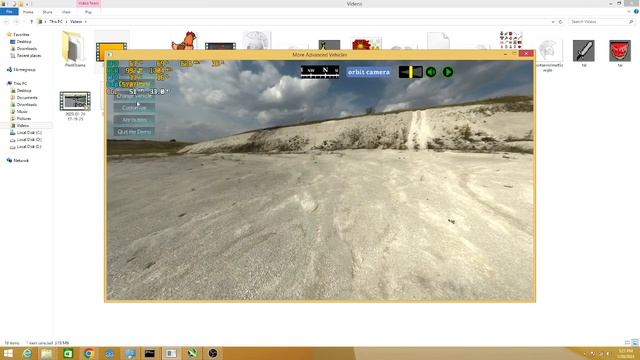The image size is (640, 360).
Task: Select Music under This PC
Action: click(x=22, y=111)
